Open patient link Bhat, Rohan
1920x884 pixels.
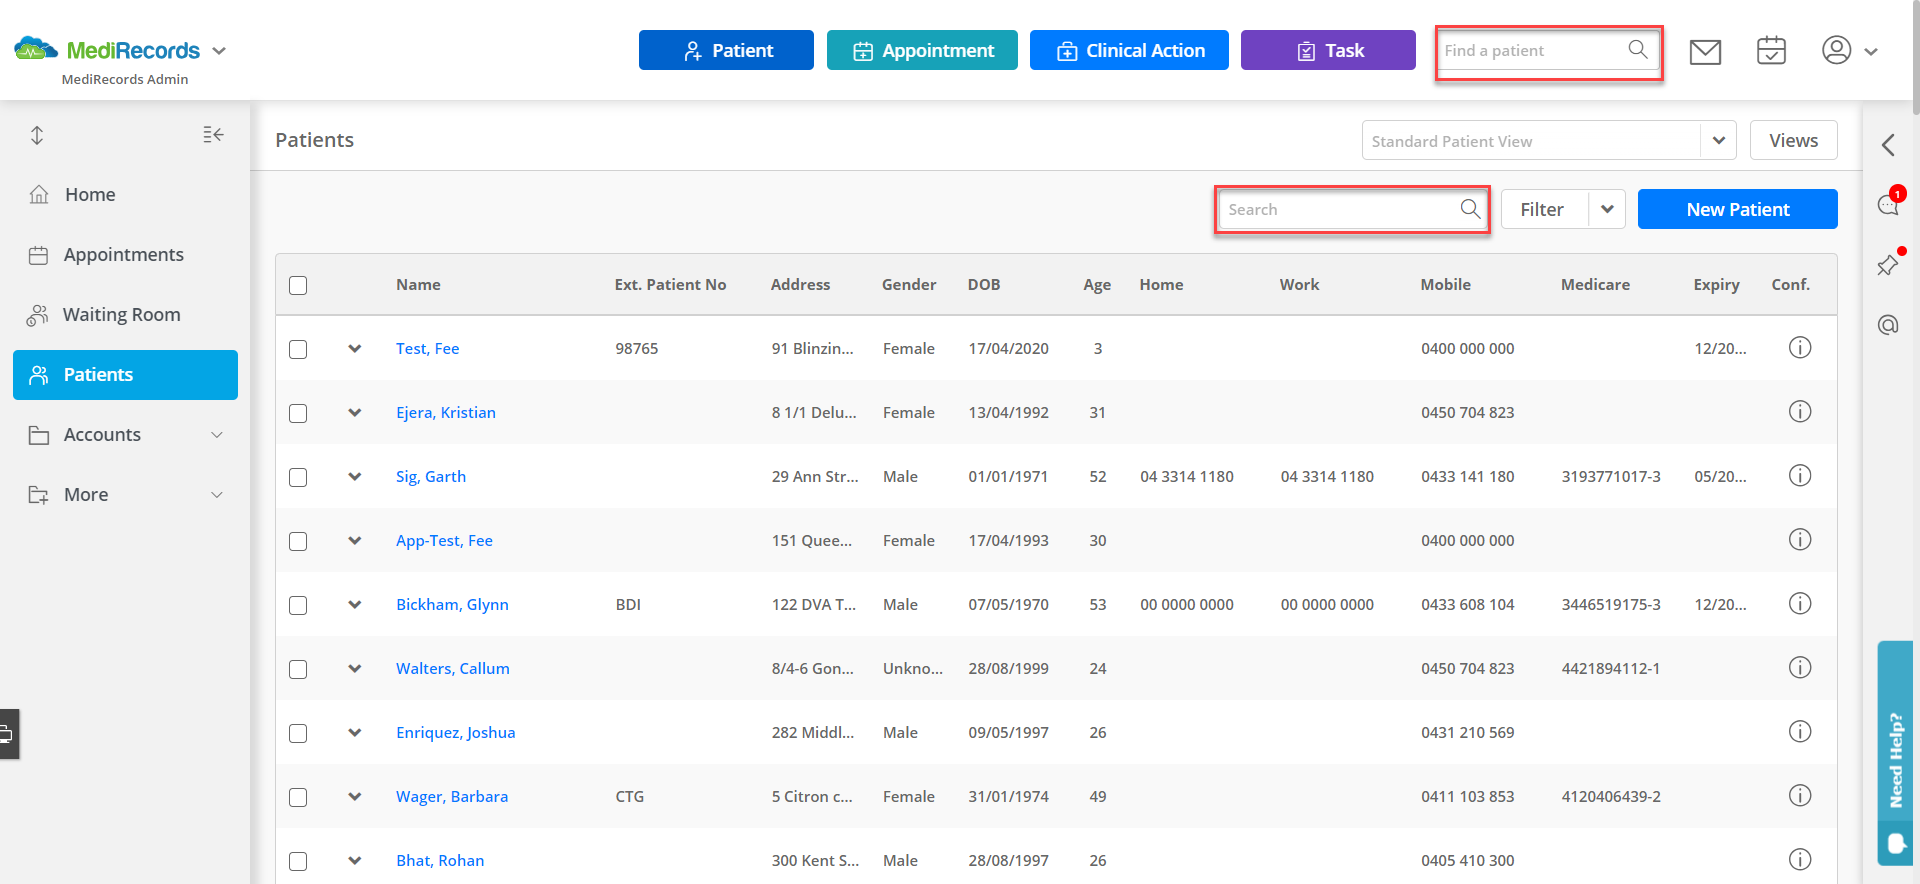pos(440,860)
